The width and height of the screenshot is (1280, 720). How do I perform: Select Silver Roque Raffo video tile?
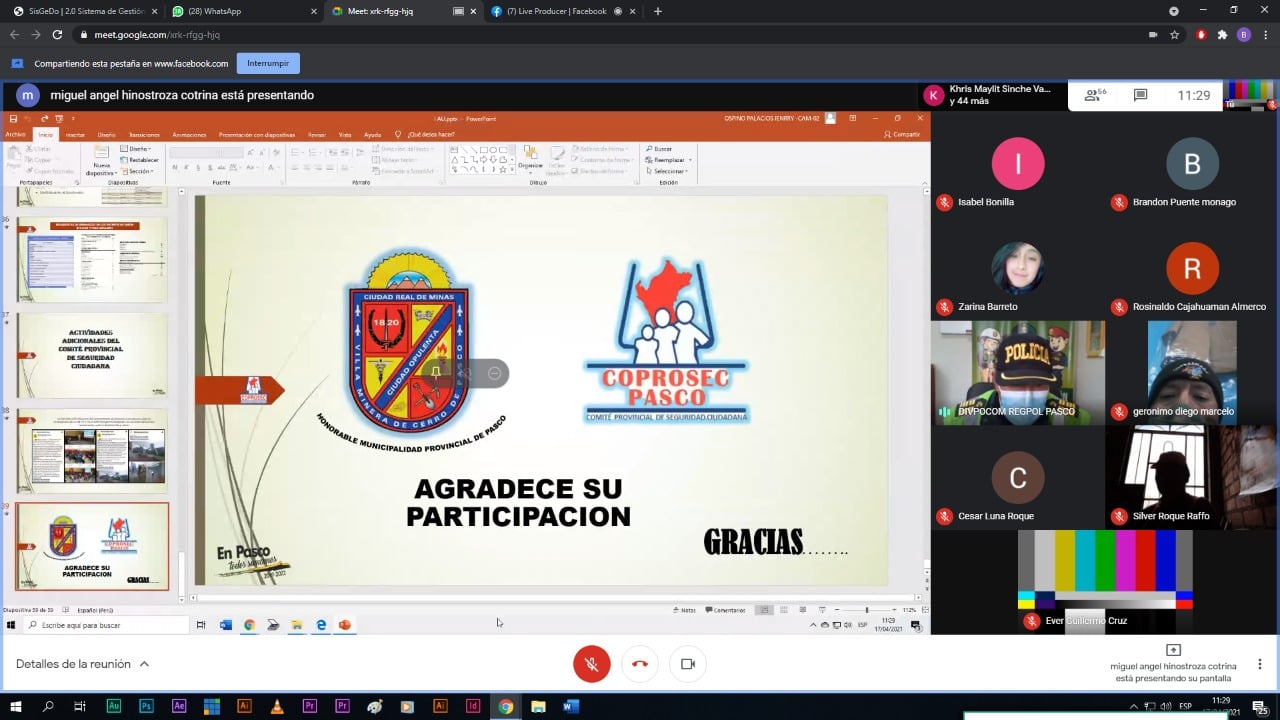click(1192, 478)
